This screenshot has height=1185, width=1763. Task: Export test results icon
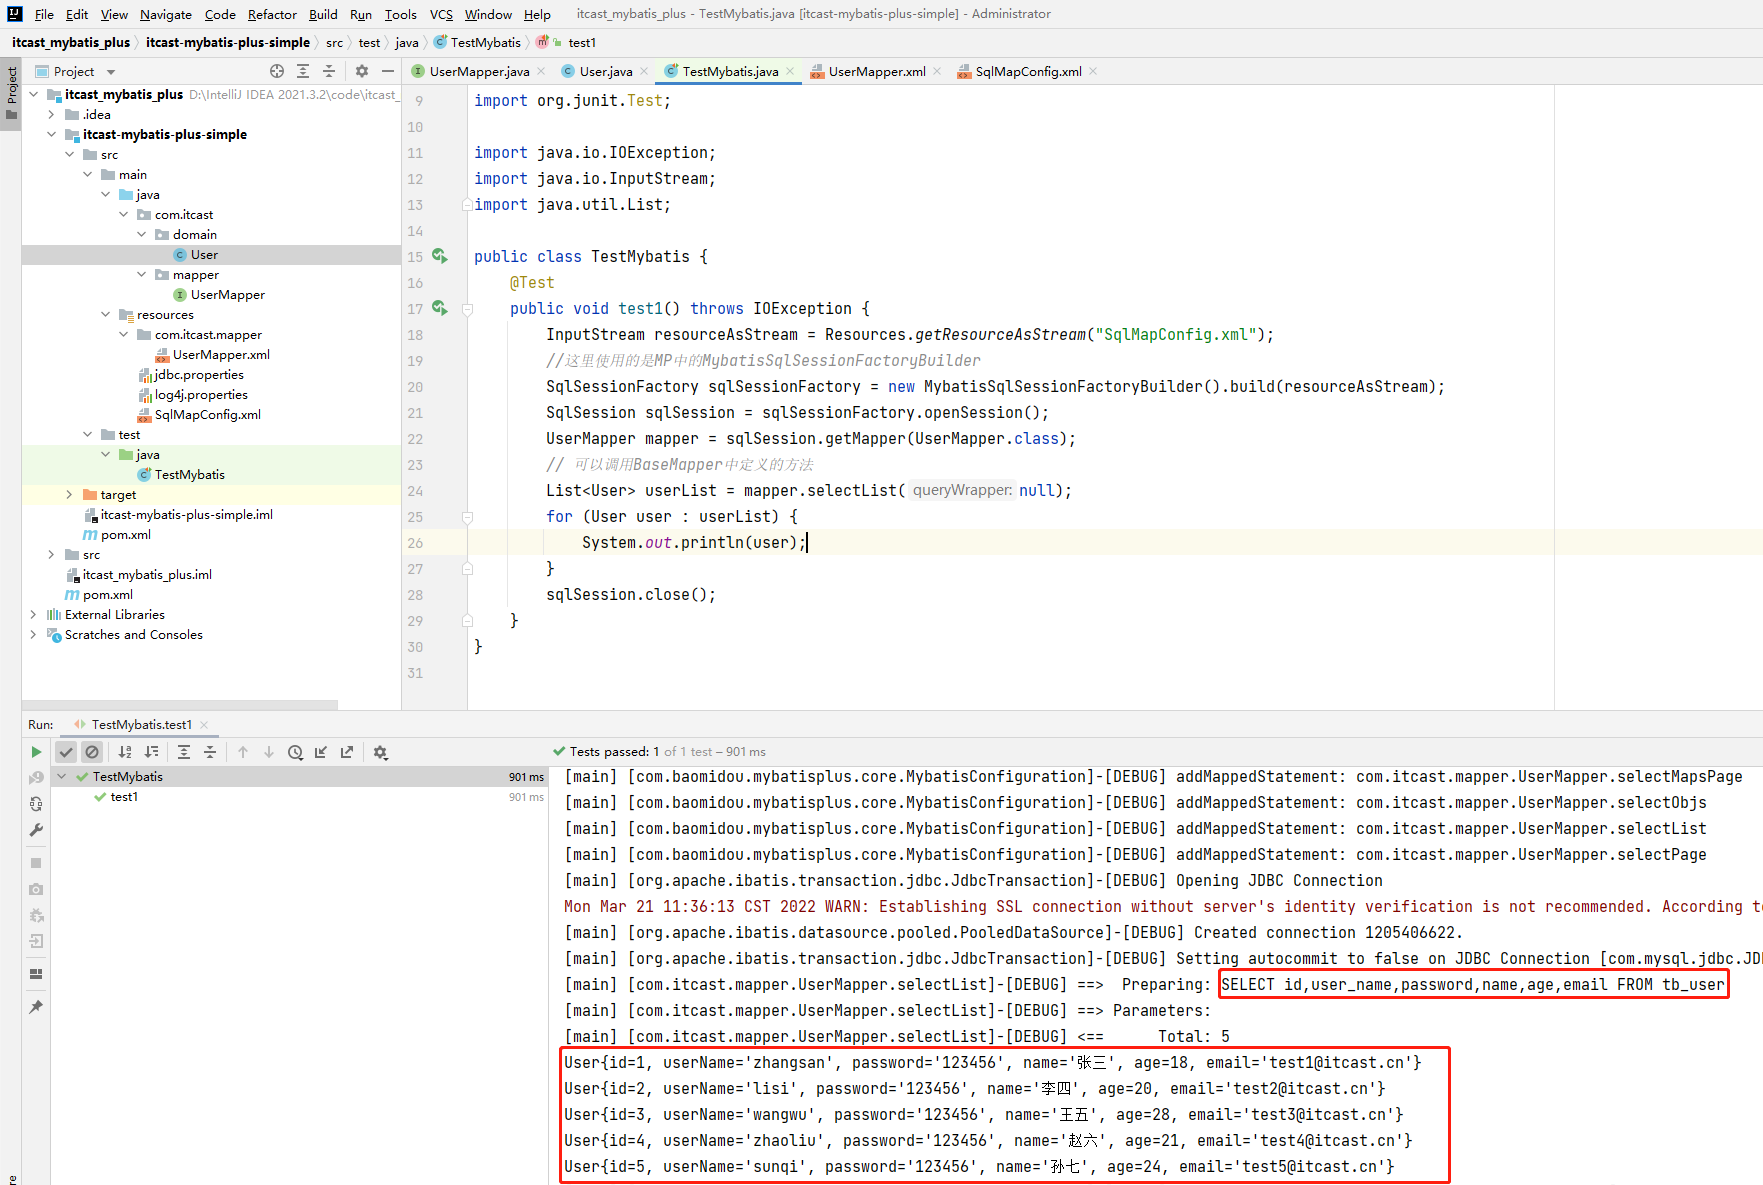tap(347, 752)
